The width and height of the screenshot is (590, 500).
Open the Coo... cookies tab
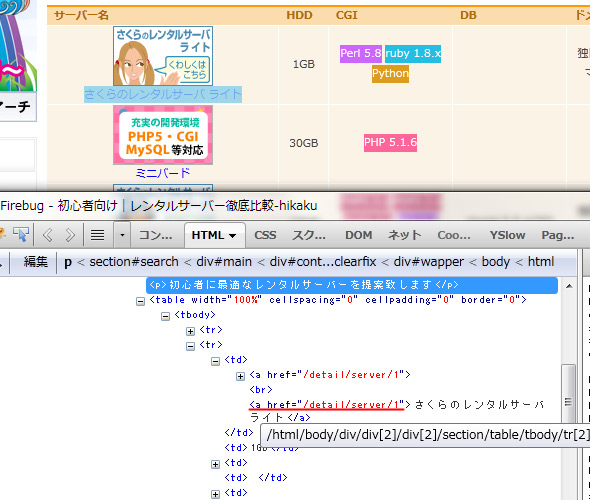[x=454, y=235]
